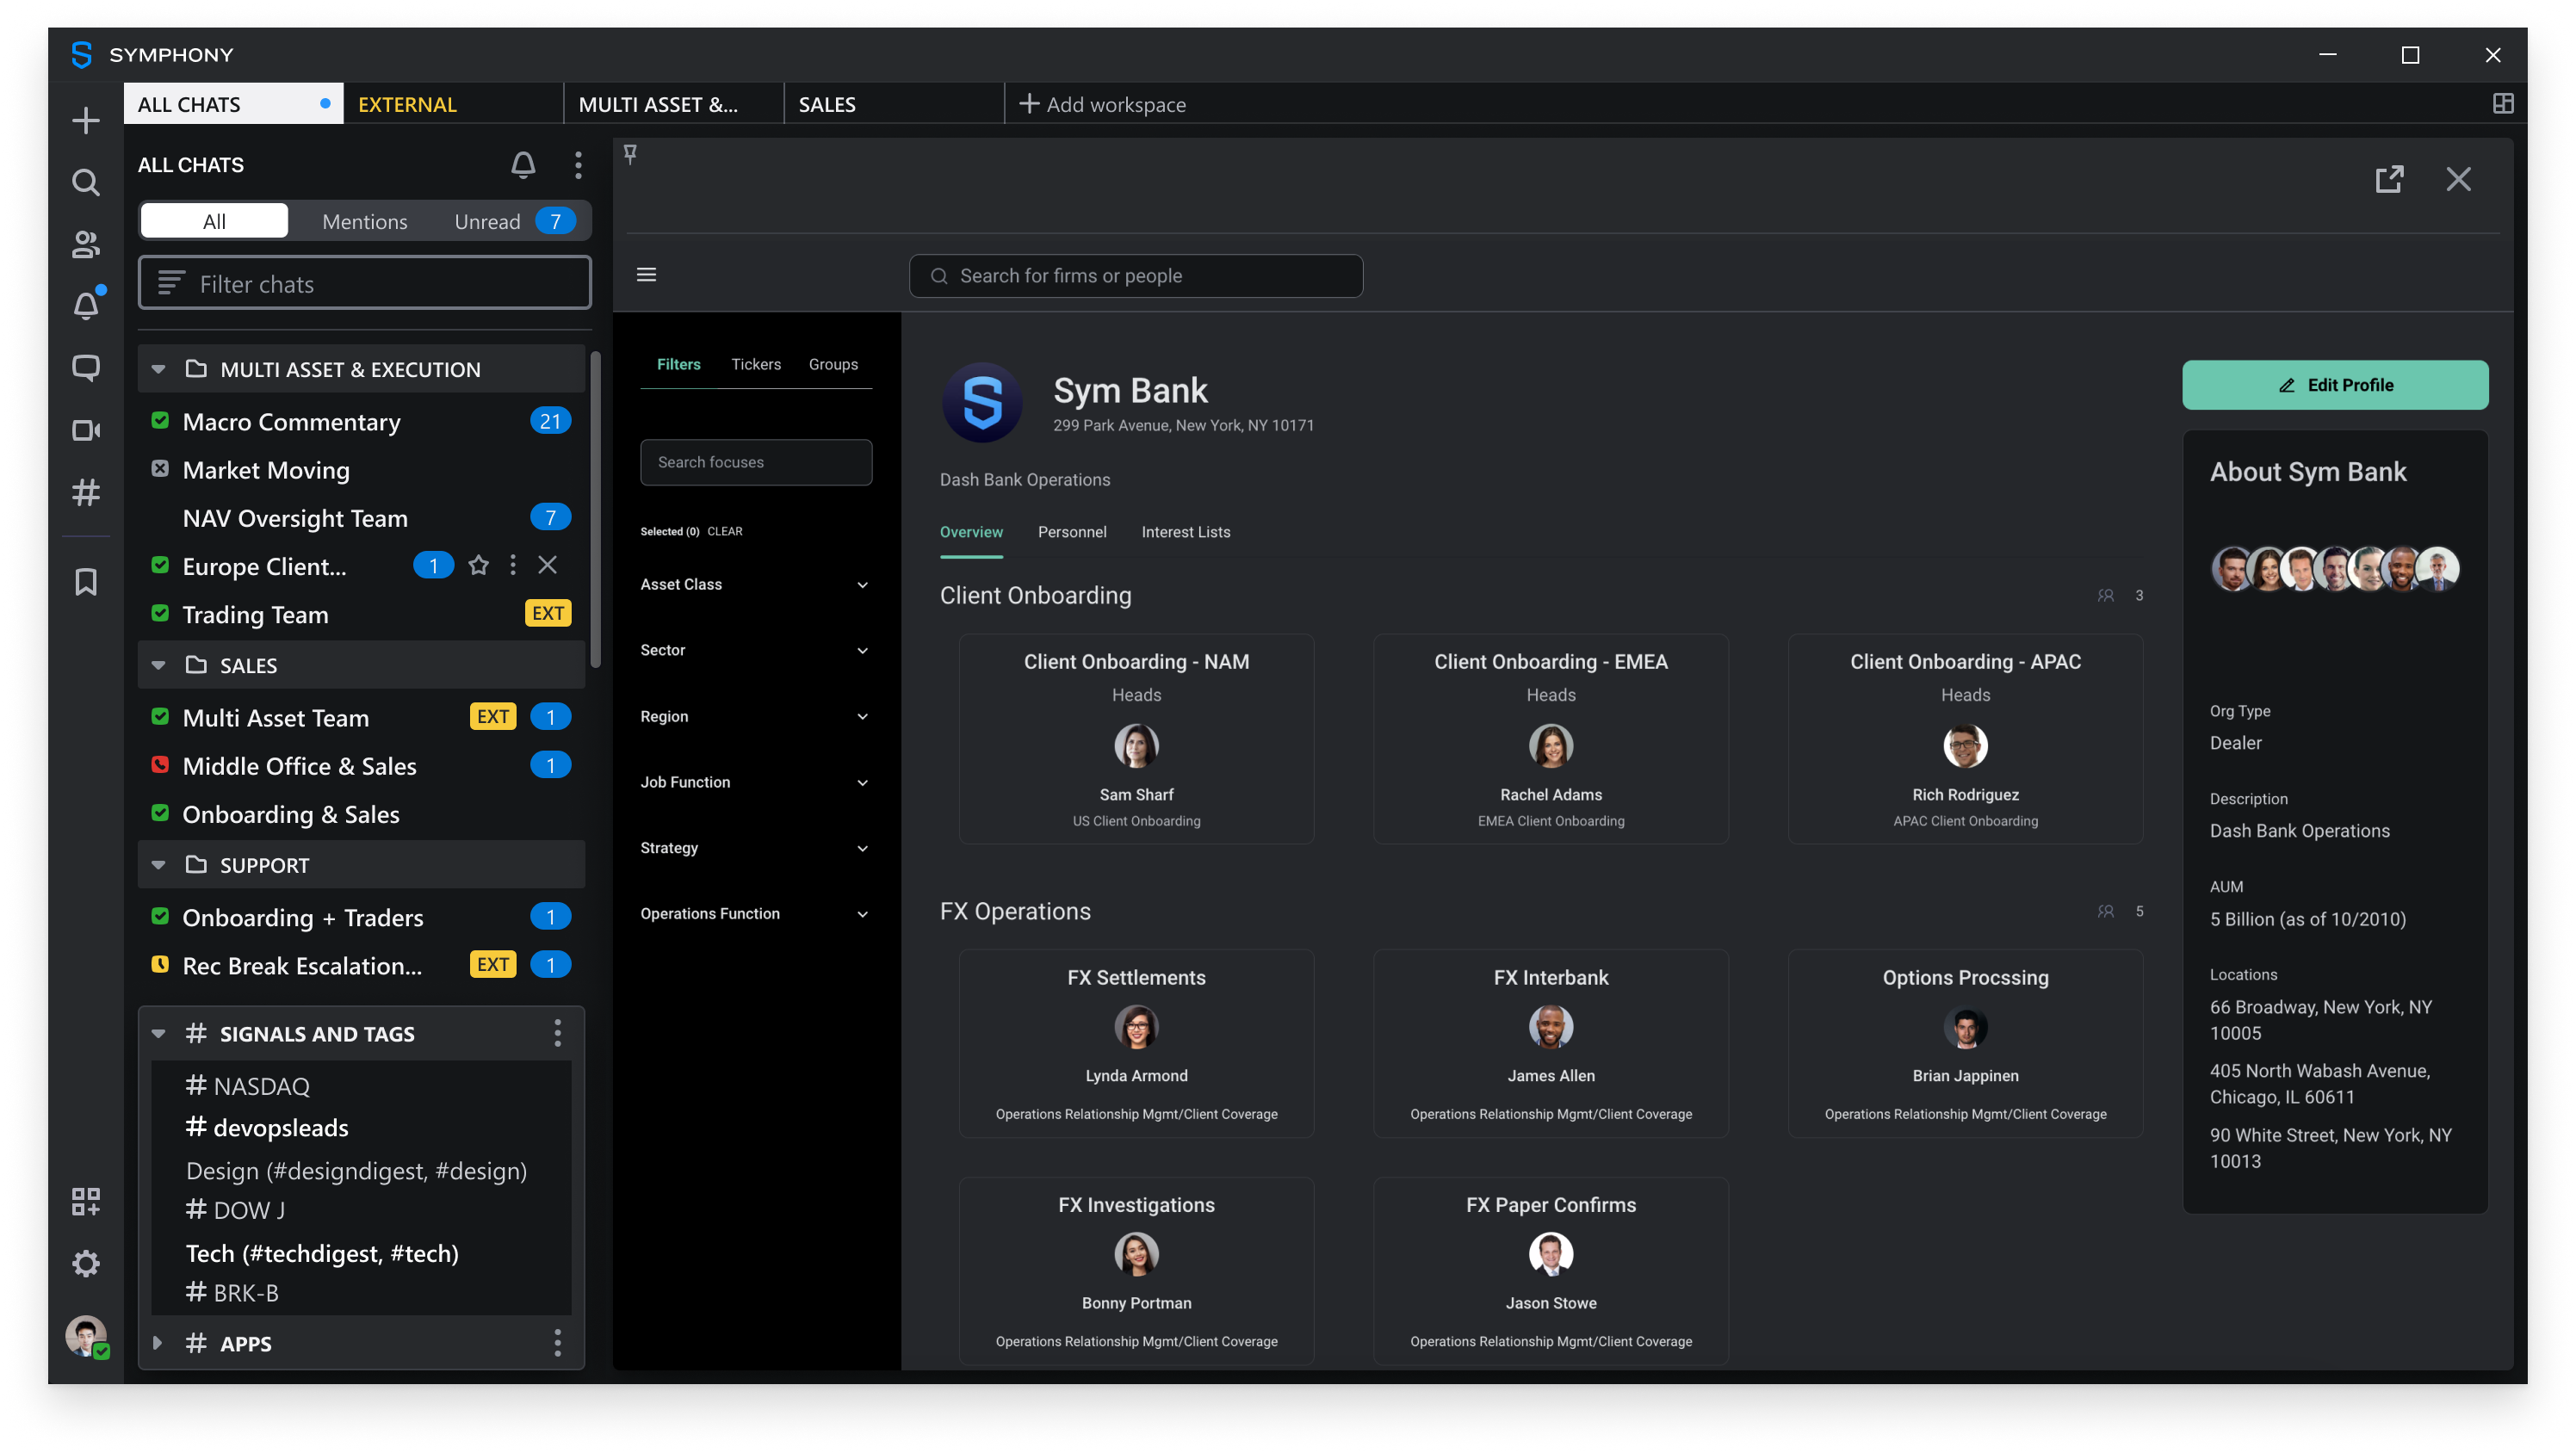The image size is (2576, 1453).
Task: Switch chat filter to Unread
Action: (513, 221)
